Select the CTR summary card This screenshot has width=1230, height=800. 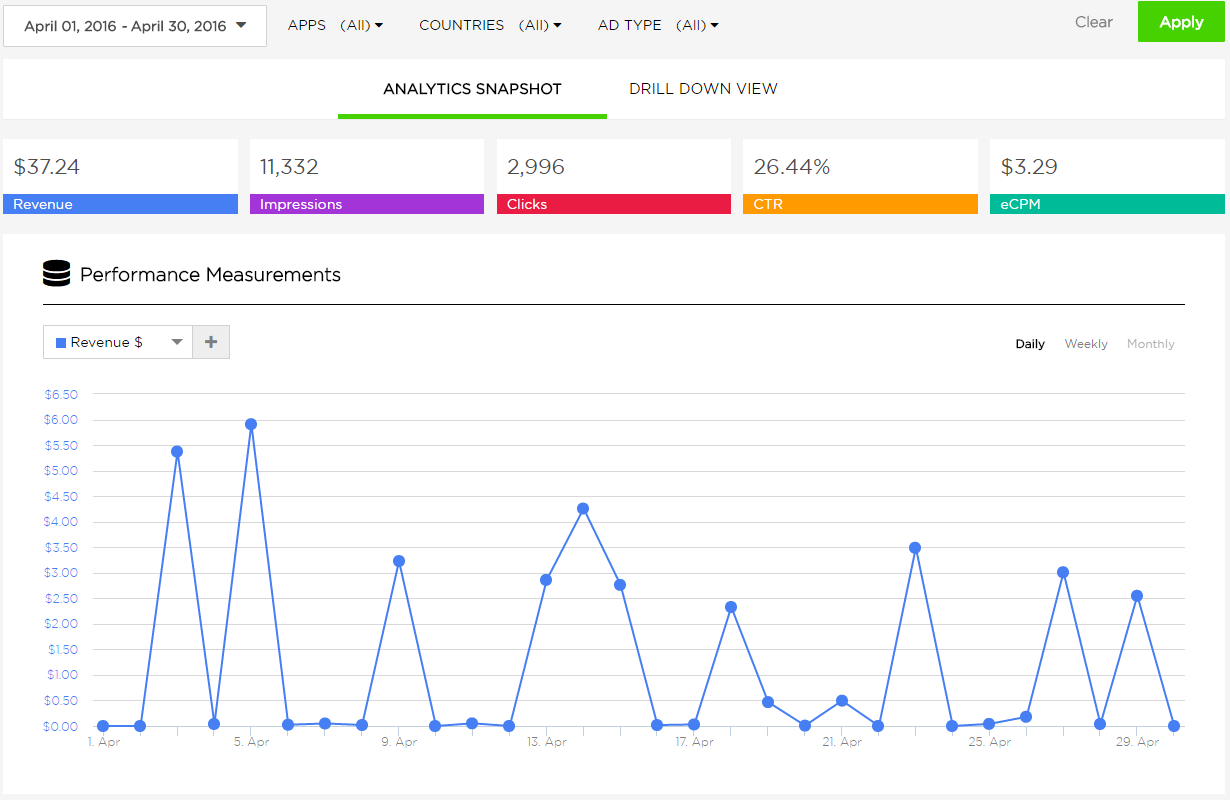coord(859,177)
